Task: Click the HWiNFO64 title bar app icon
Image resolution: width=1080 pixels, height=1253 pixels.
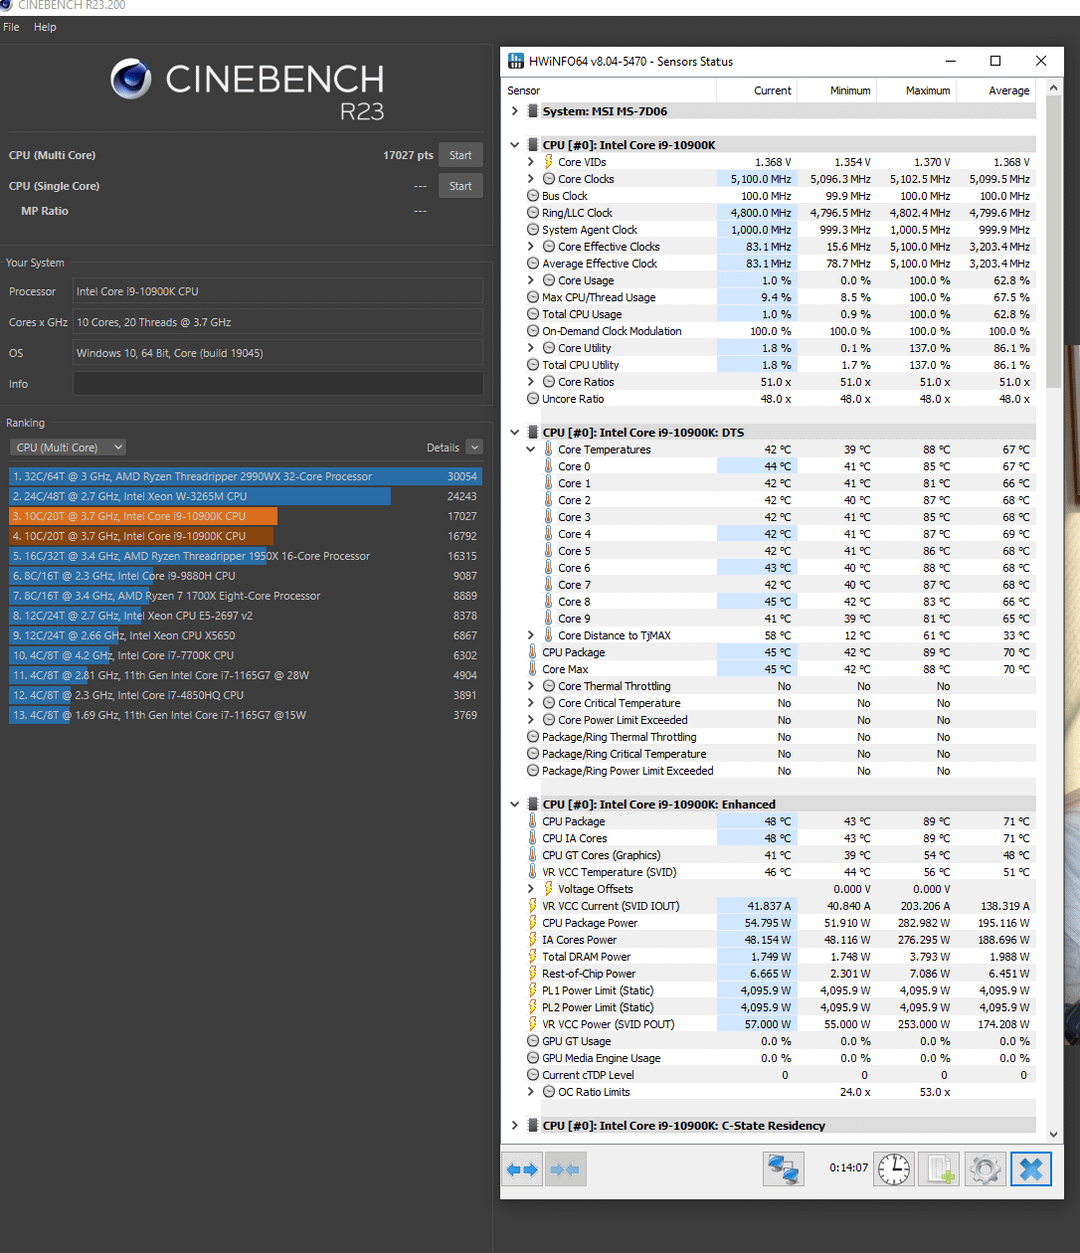Action: pos(516,61)
